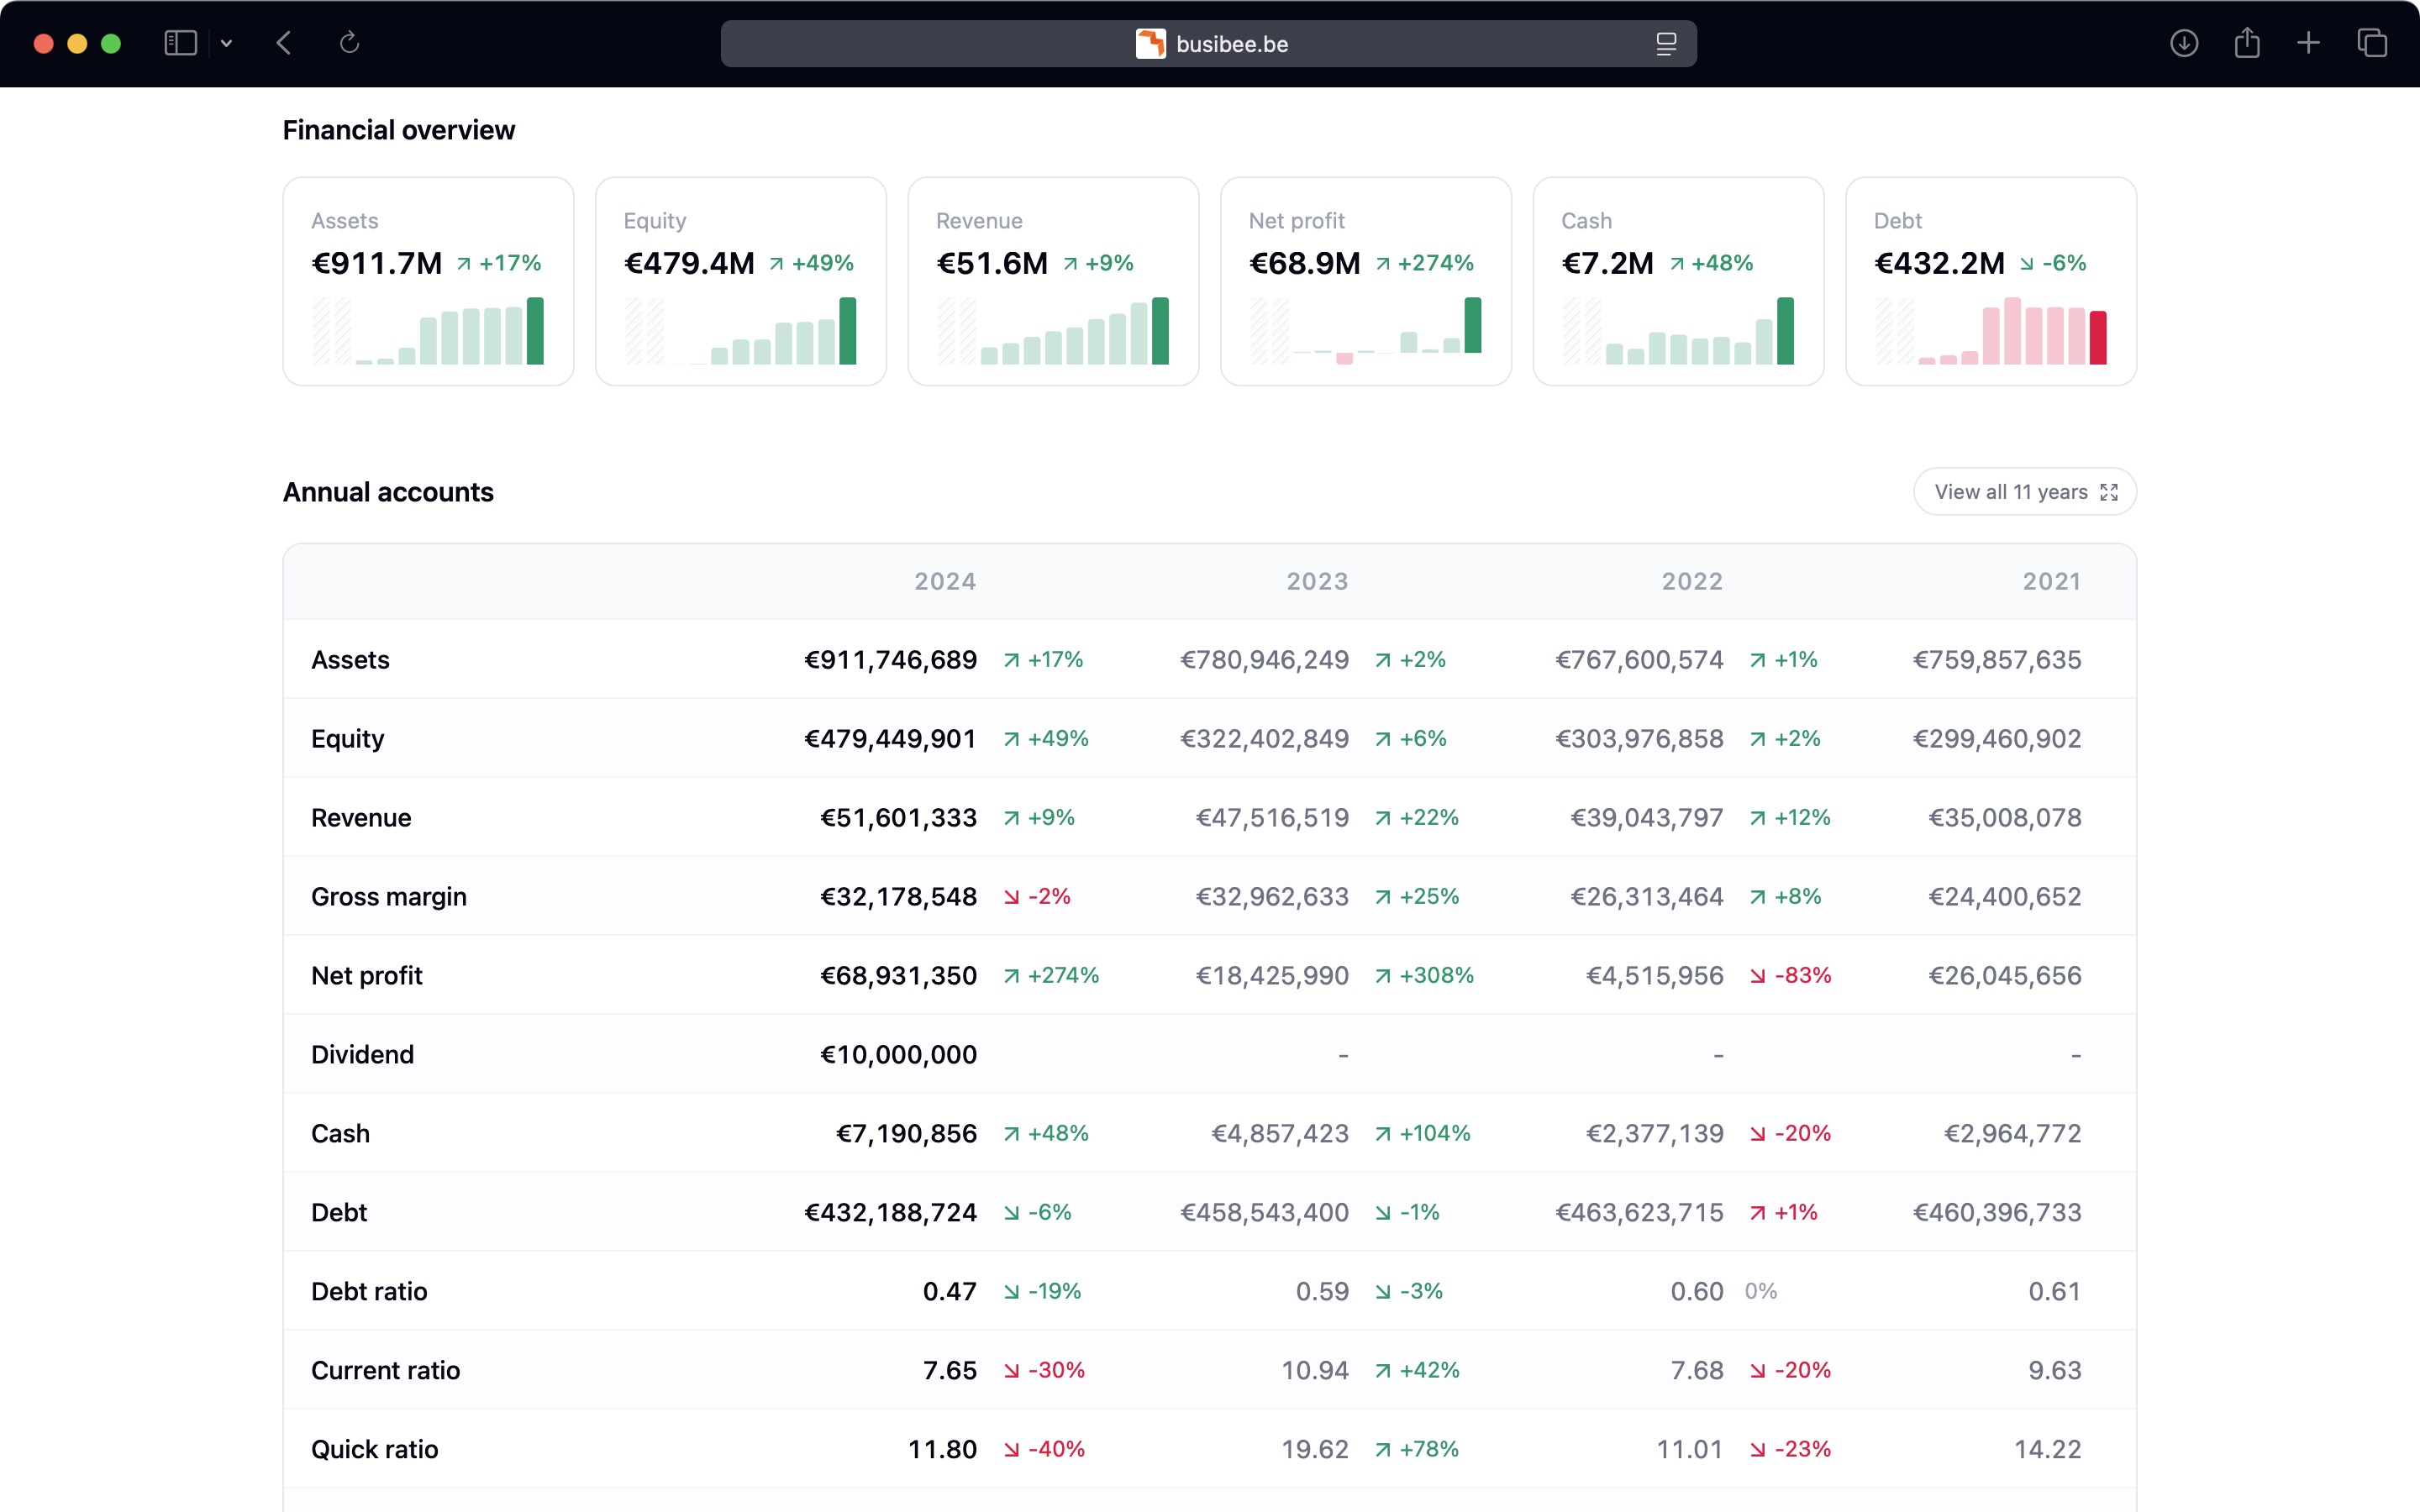The width and height of the screenshot is (2420, 1512).
Task: Select the 2022 column header
Action: pyautogui.click(x=1692, y=582)
